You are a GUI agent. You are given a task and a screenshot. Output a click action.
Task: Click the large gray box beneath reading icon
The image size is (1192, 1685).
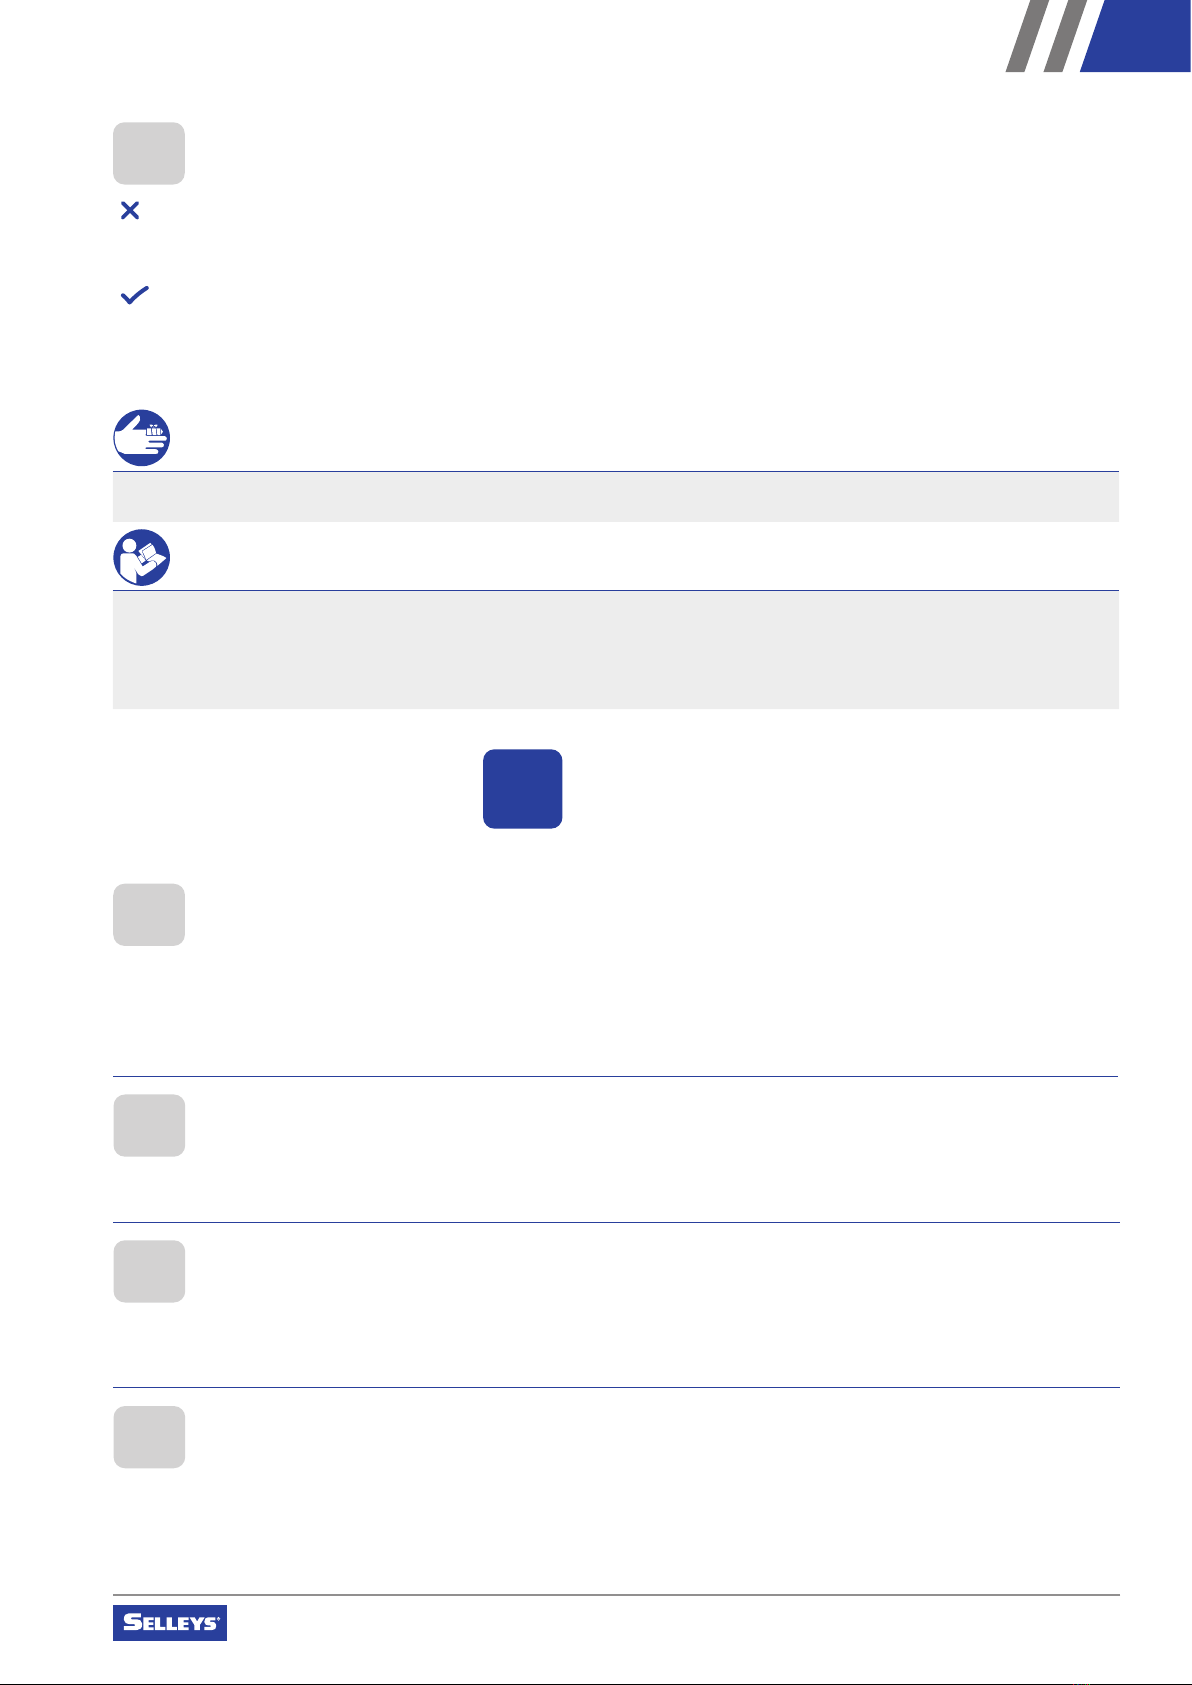[x=615, y=650]
